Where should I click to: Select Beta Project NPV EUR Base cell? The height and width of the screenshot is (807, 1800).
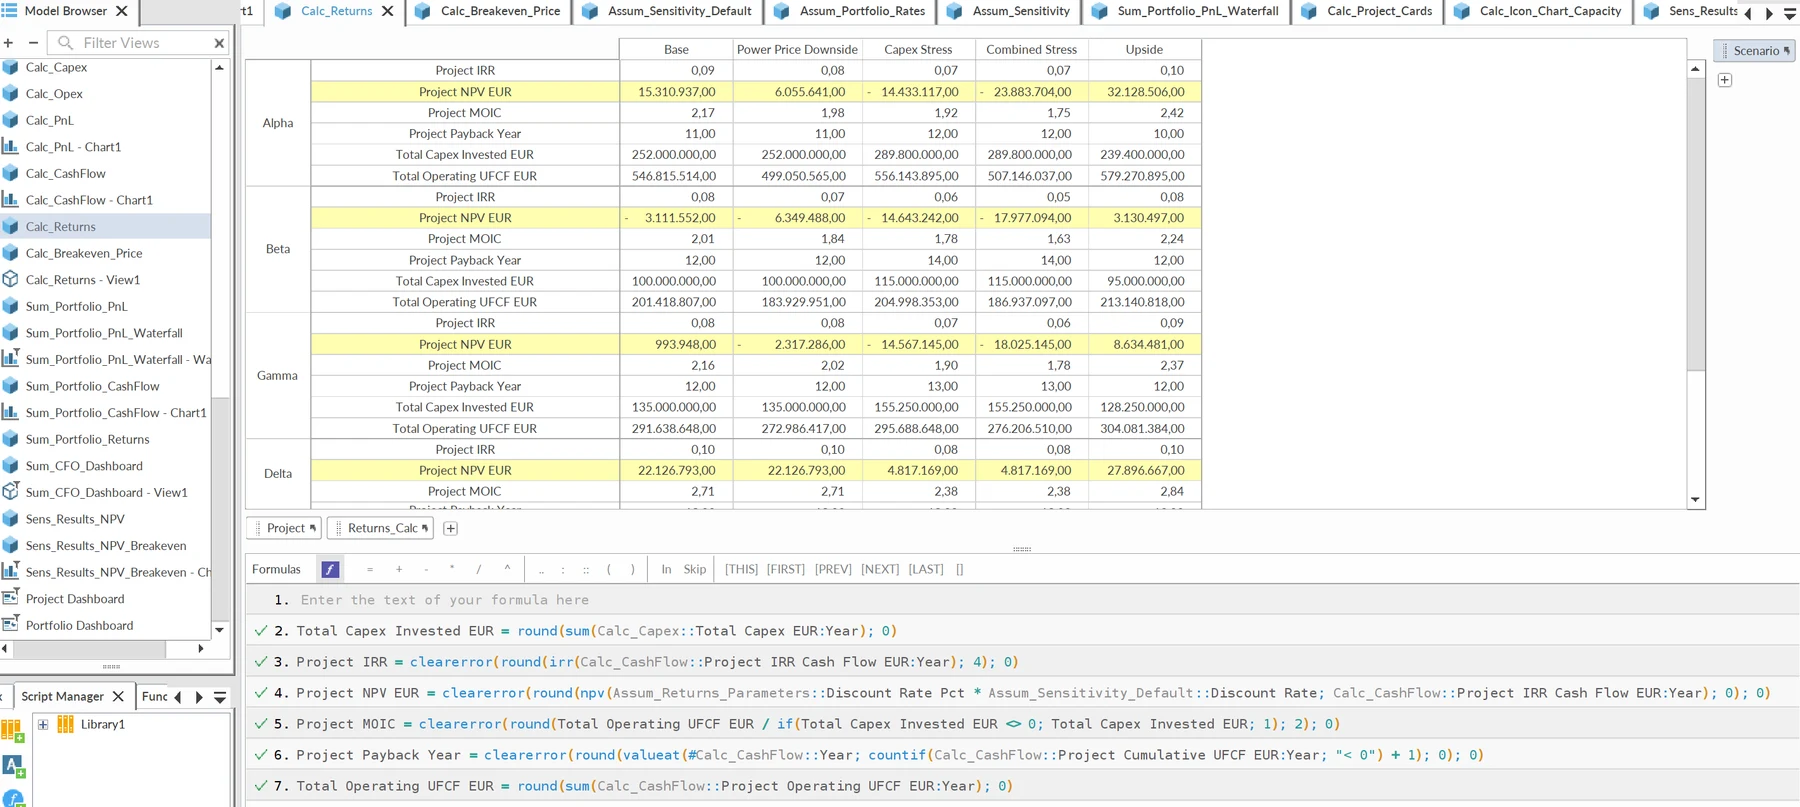click(676, 218)
